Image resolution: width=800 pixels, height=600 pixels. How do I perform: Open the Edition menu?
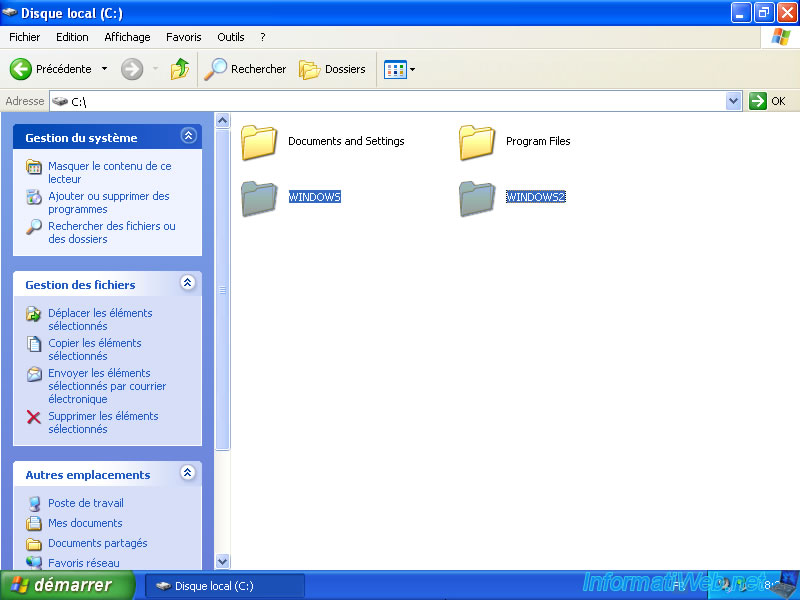pos(72,37)
